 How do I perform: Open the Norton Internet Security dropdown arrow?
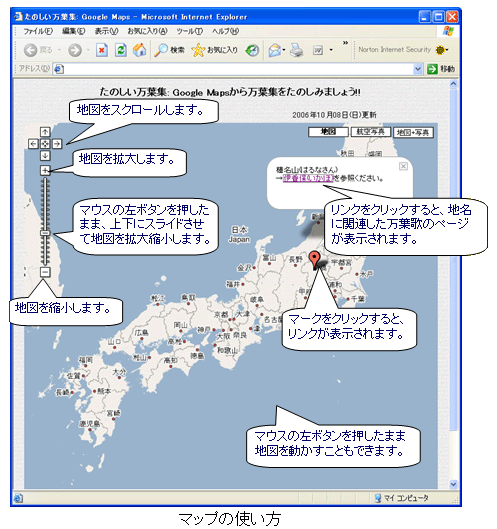point(447,50)
